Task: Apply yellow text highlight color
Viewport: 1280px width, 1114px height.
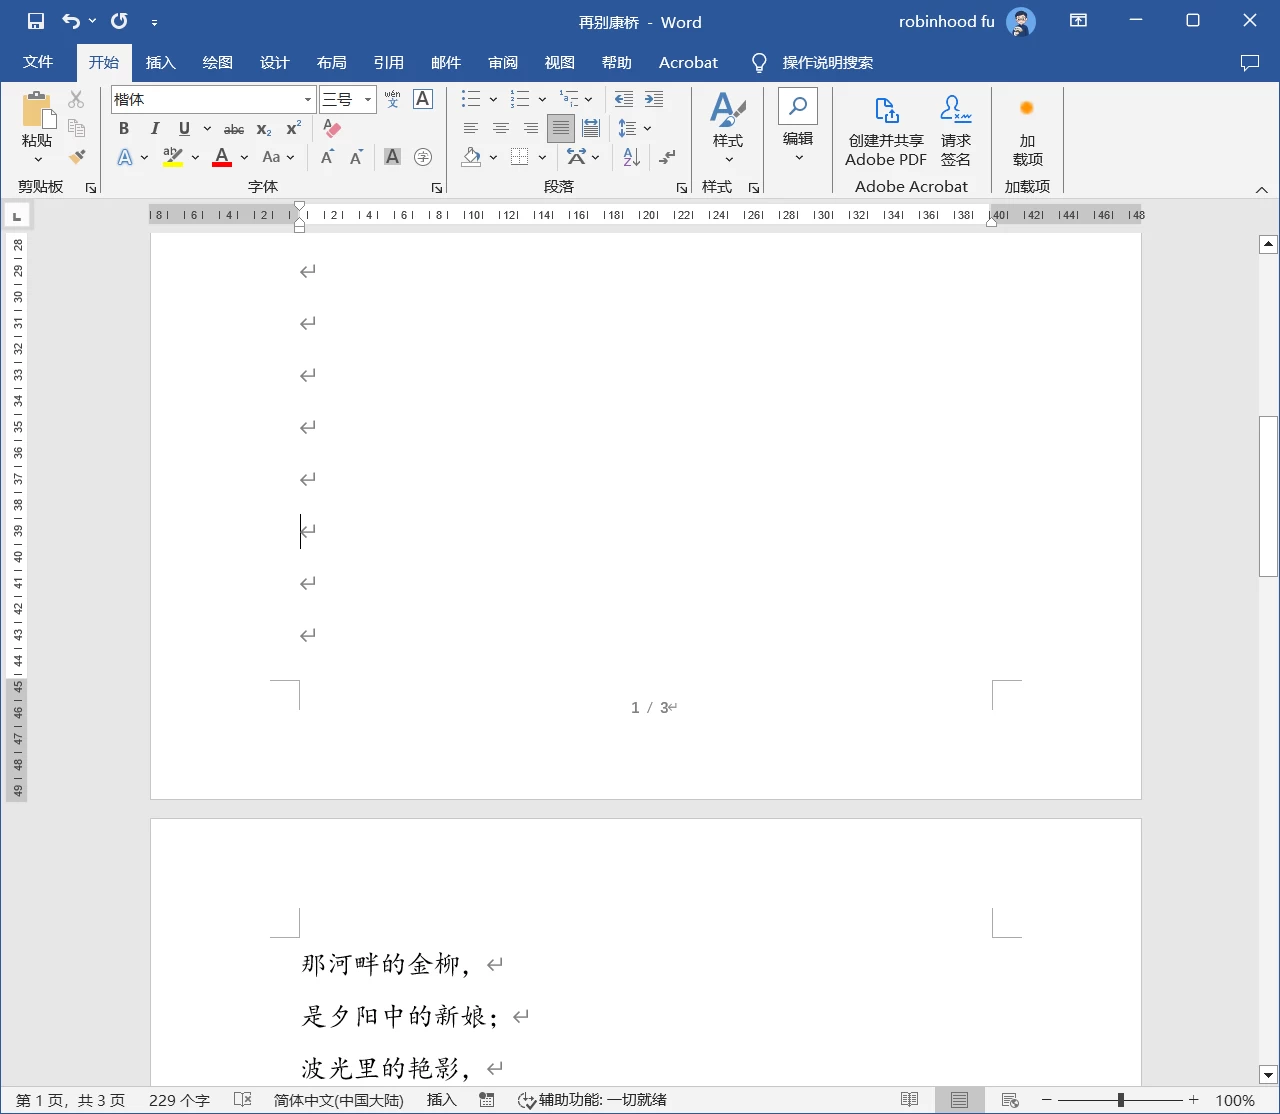Action: [x=173, y=157]
